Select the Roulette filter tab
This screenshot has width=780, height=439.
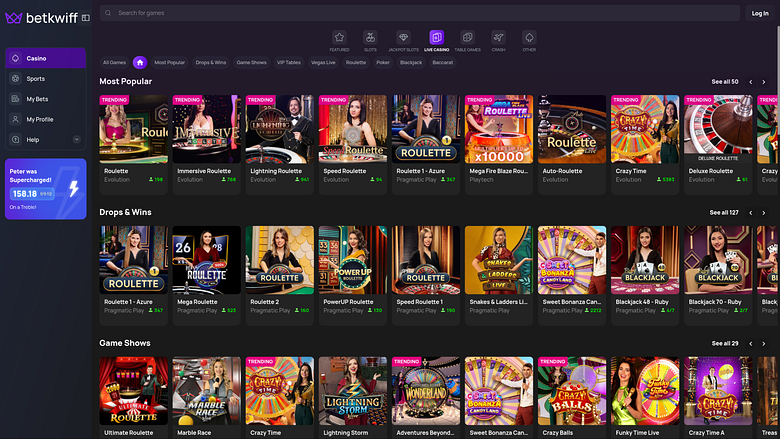click(x=356, y=63)
